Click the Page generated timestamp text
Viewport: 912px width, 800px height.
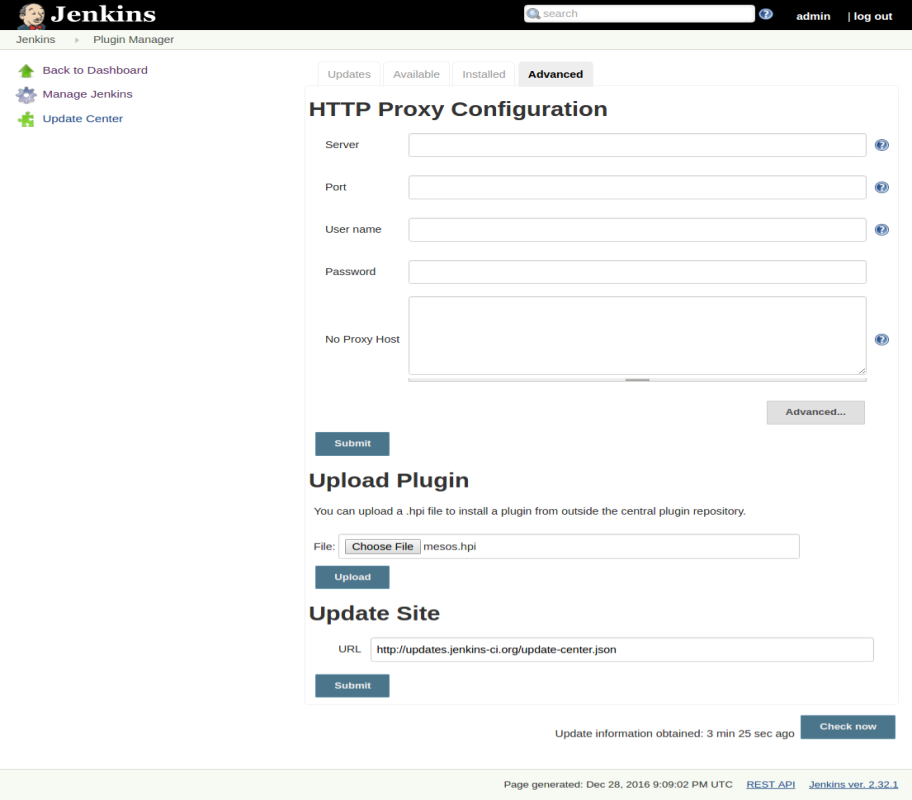[618, 785]
